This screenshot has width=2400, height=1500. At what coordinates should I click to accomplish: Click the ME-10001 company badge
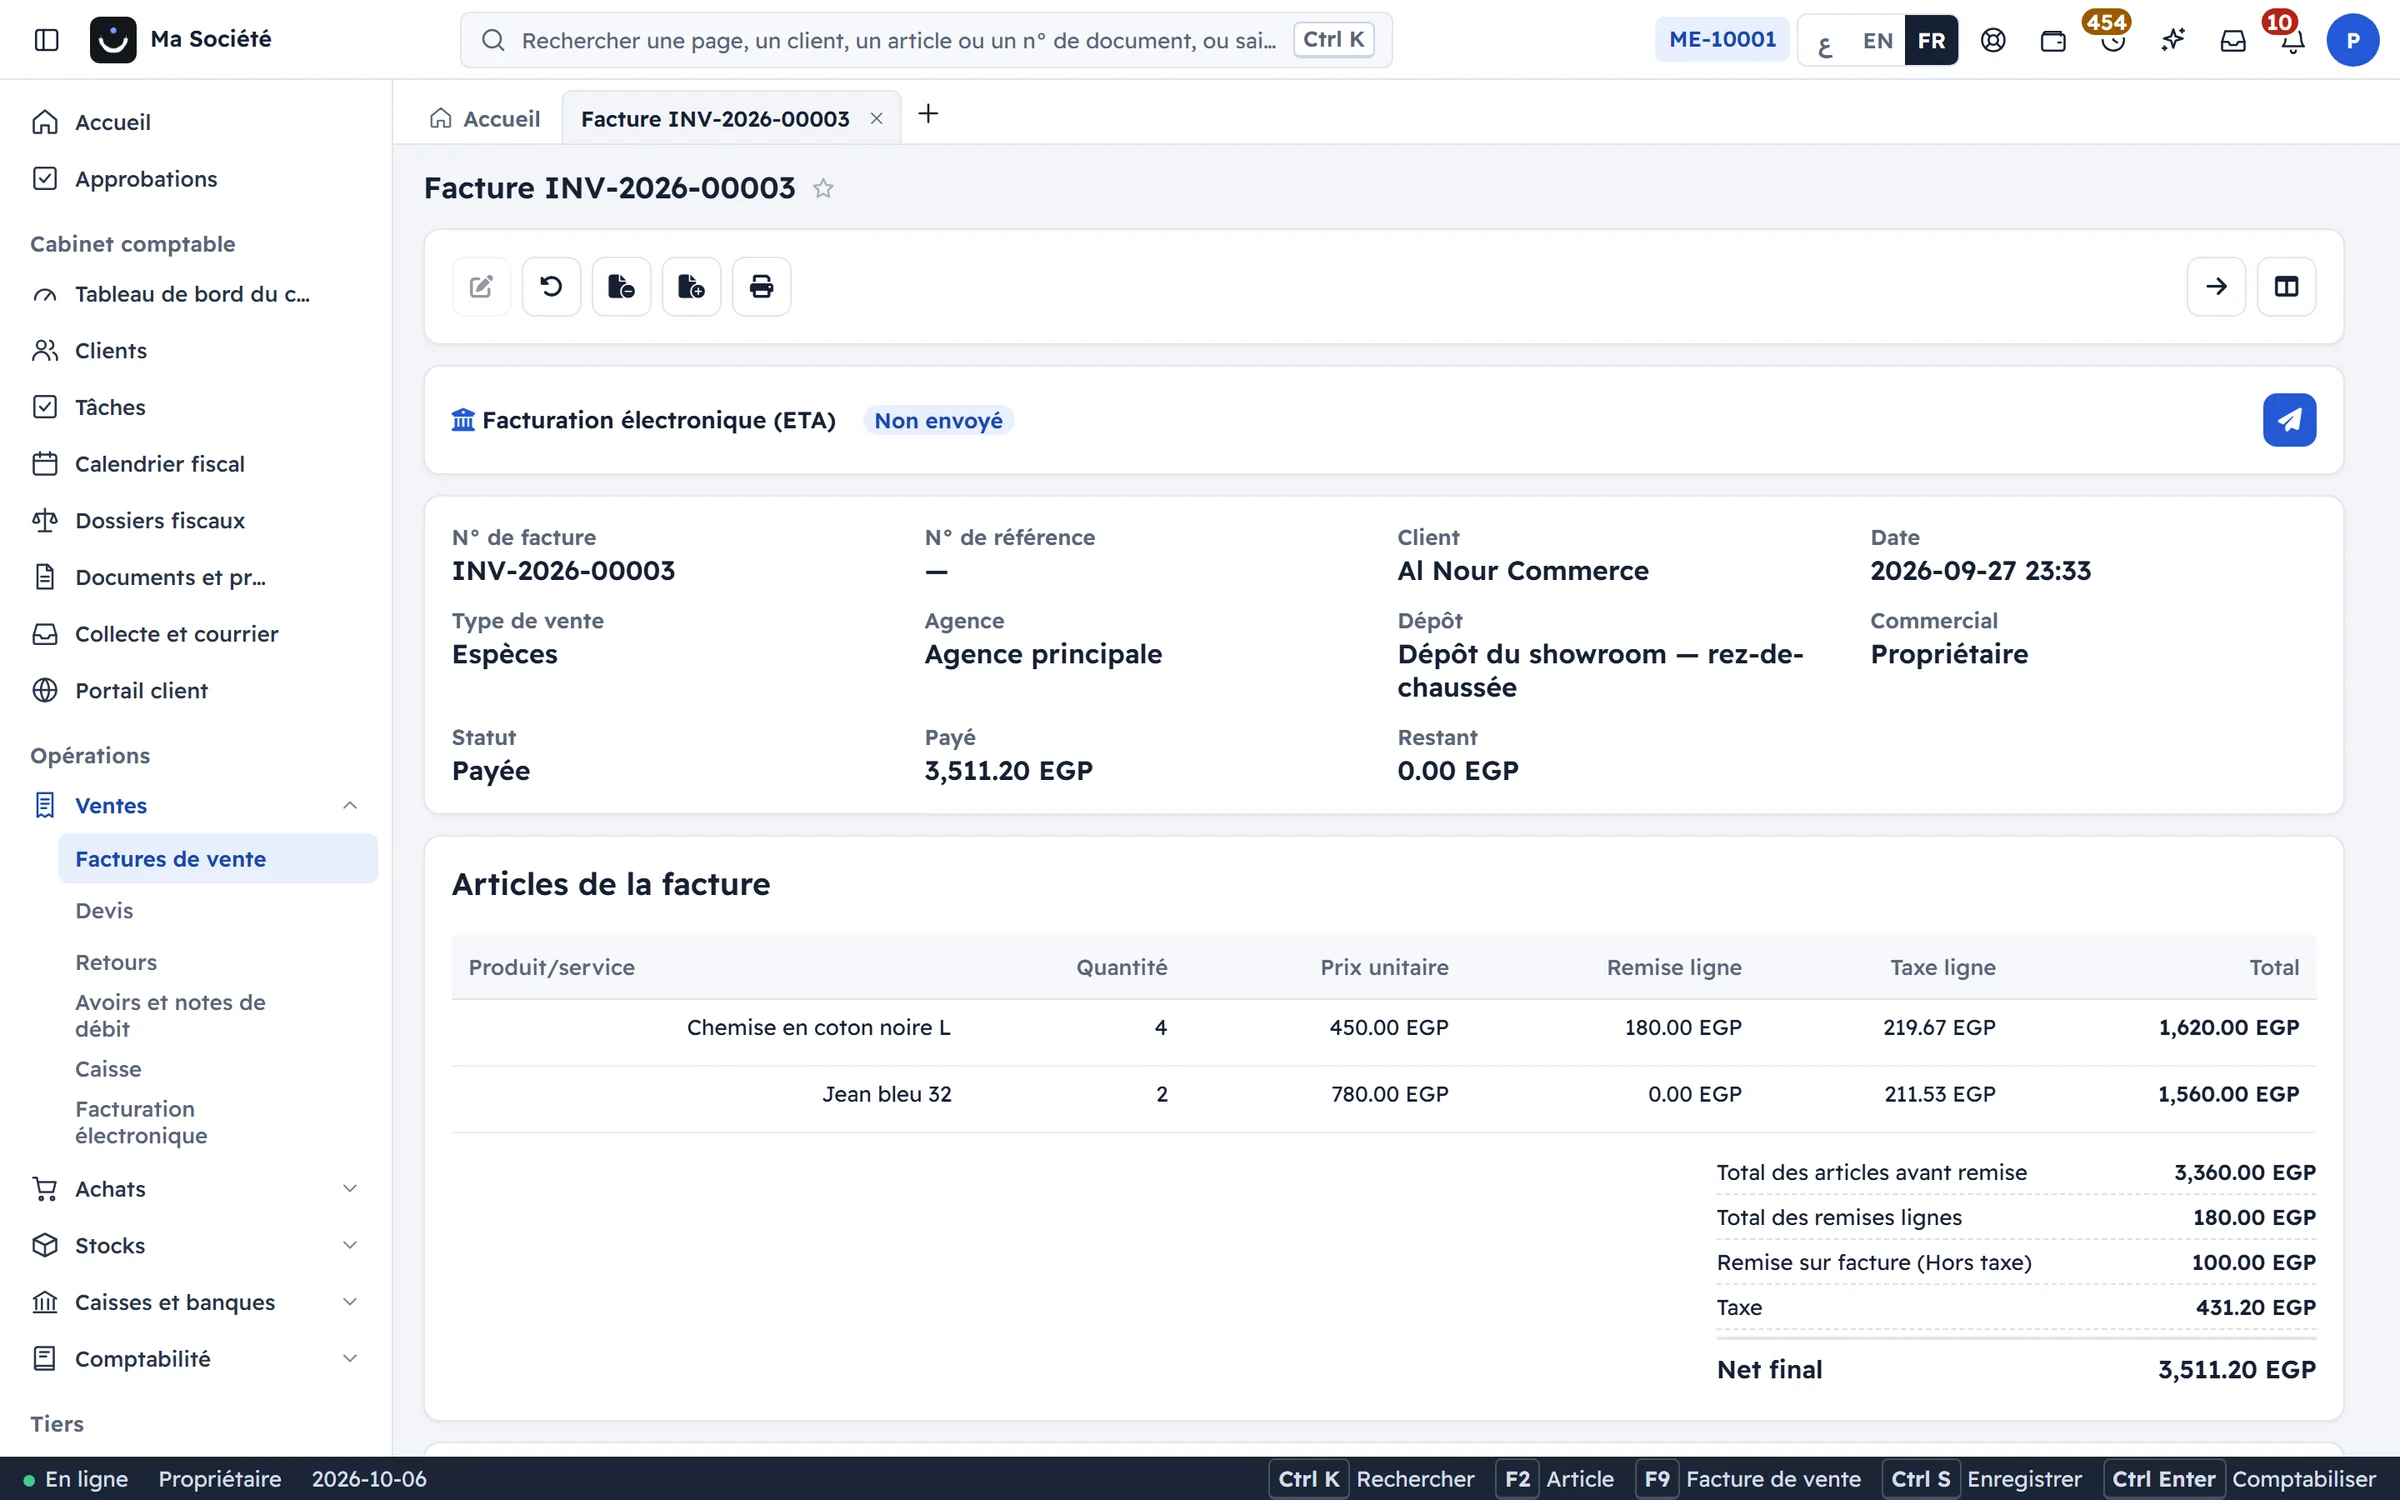point(1722,39)
